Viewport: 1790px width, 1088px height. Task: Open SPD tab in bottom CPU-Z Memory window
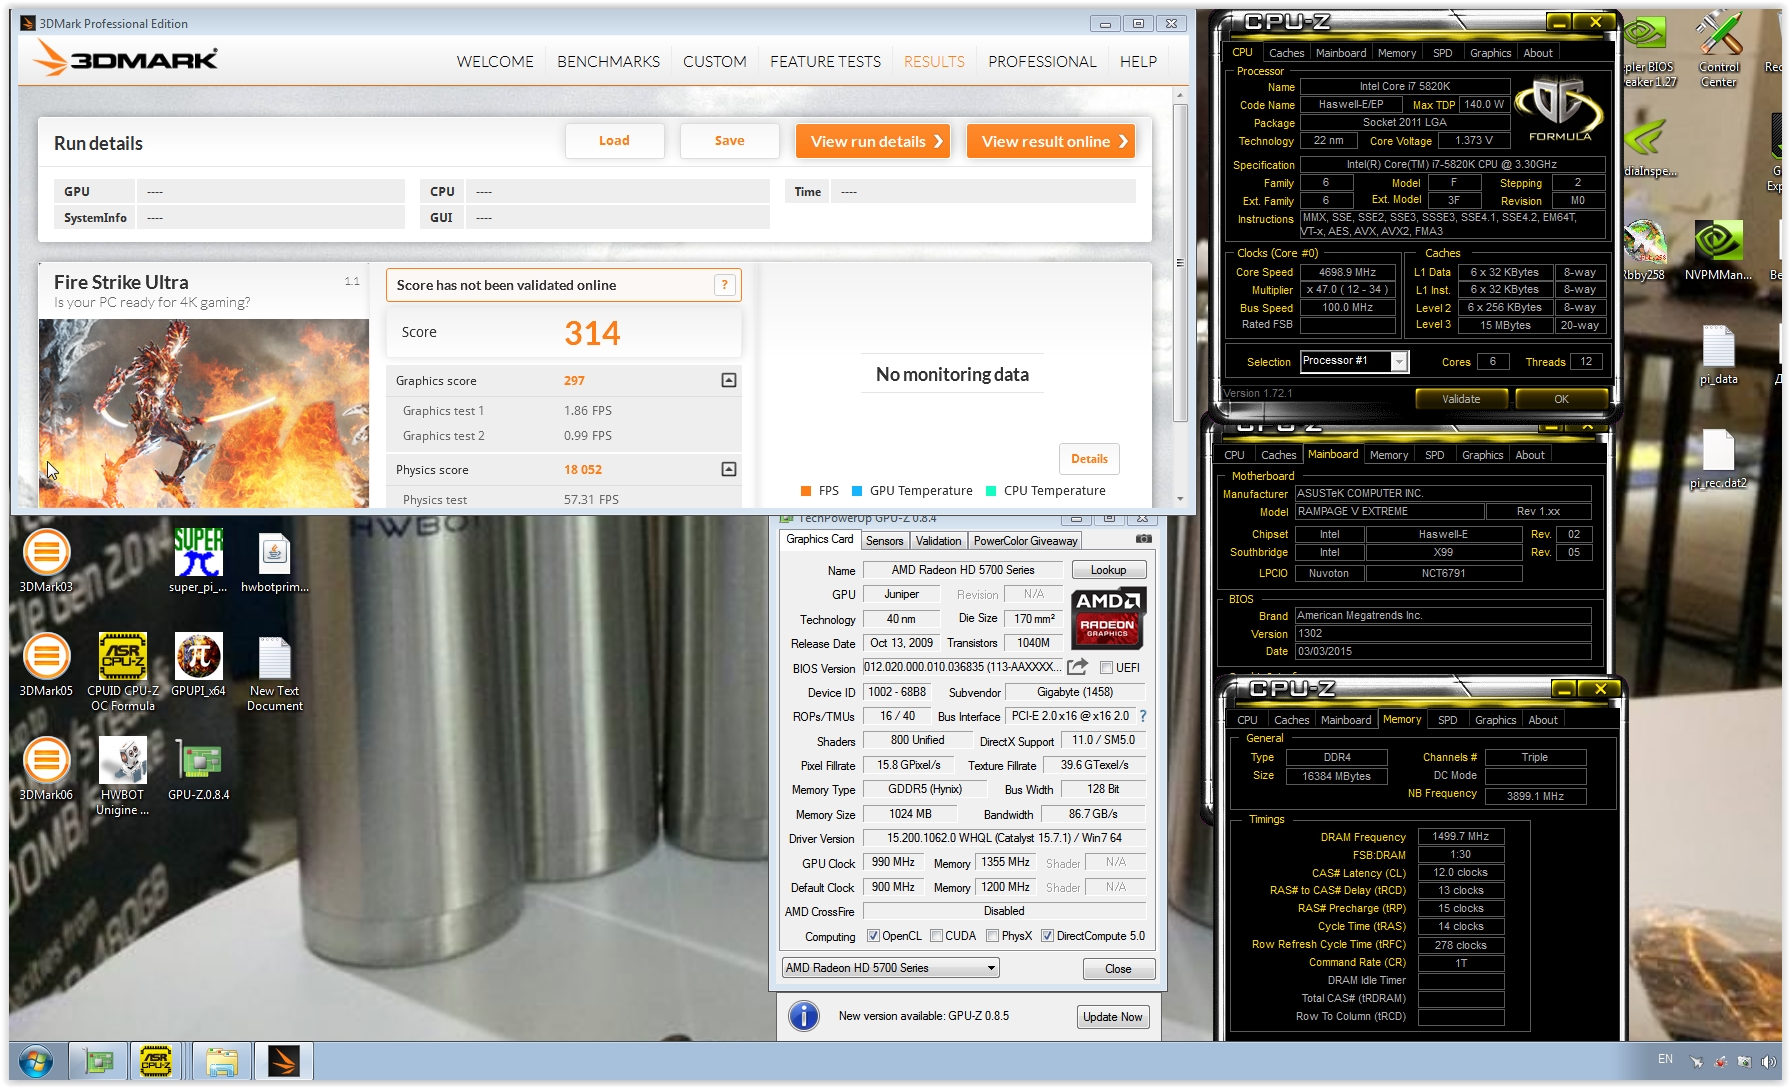[1447, 720]
